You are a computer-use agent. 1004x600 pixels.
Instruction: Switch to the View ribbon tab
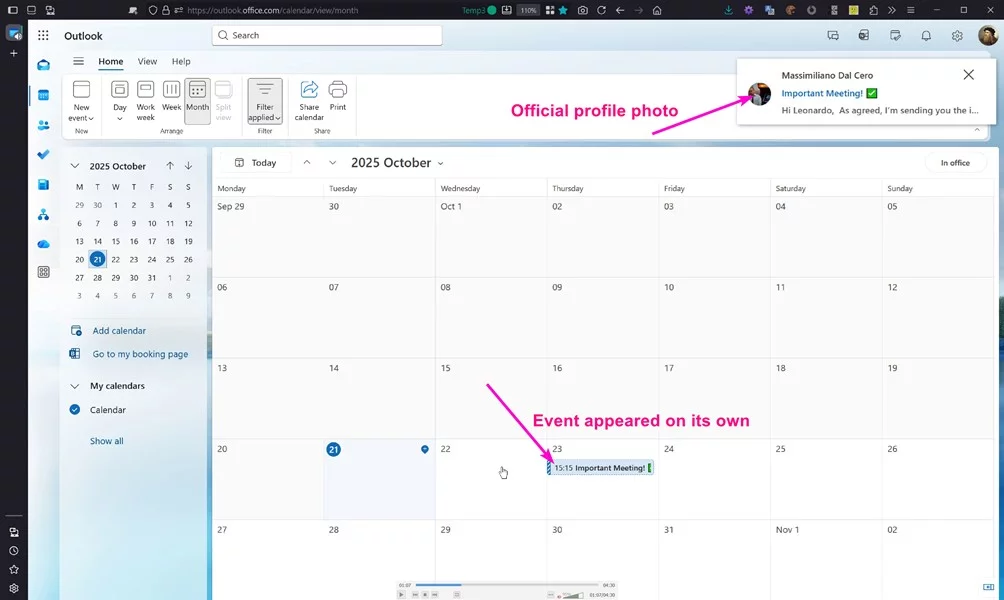click(147, 62)
